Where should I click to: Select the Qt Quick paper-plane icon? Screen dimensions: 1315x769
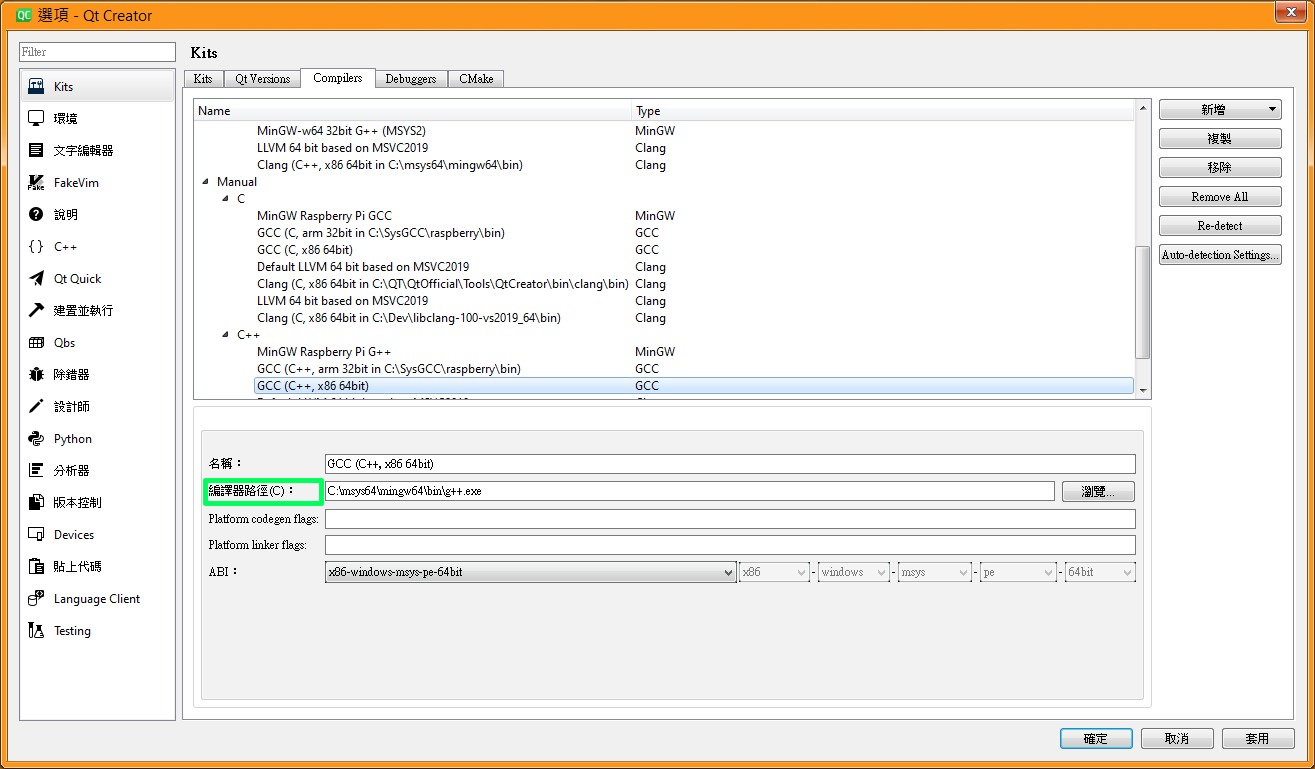tap(36, 279)
